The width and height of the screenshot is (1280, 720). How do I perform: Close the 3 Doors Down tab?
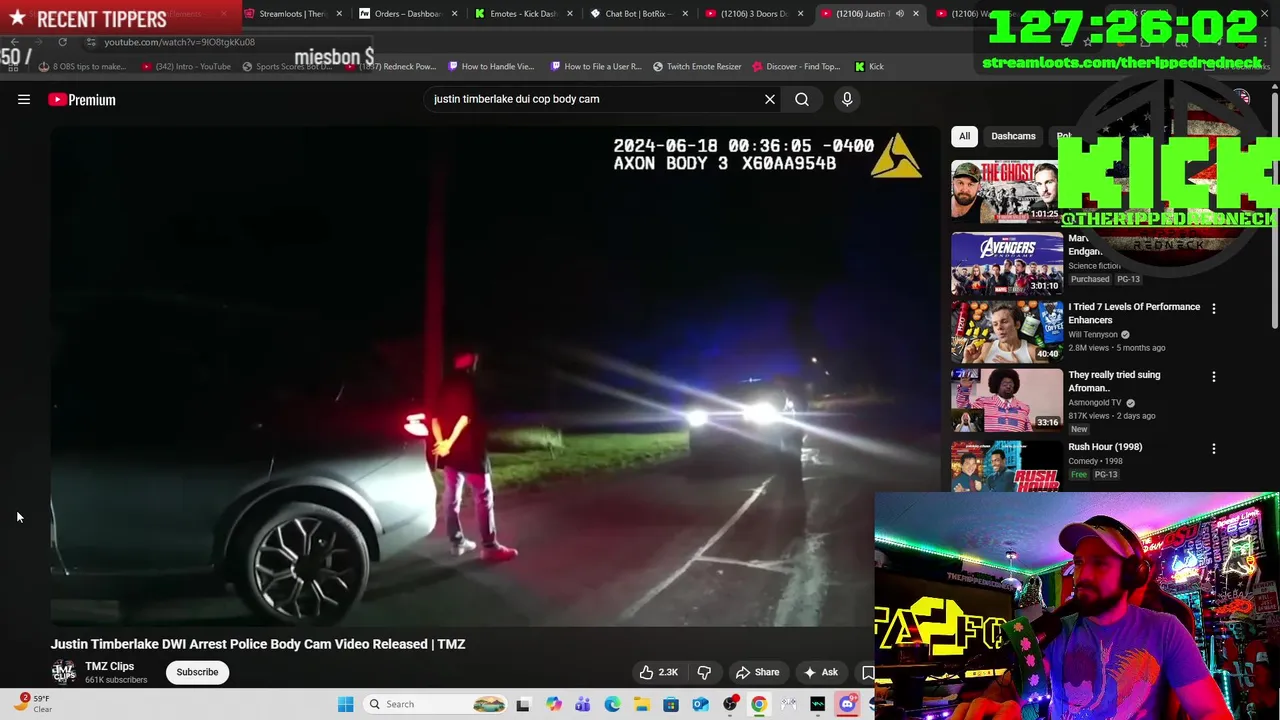(x=800, y=14)
